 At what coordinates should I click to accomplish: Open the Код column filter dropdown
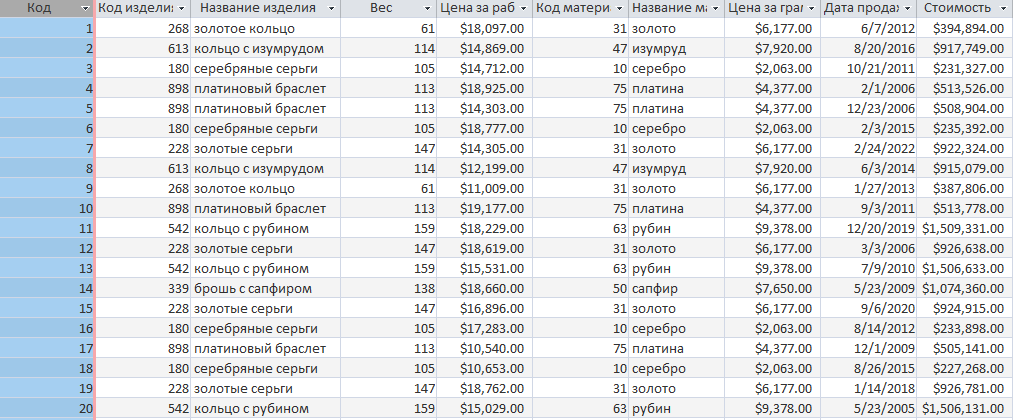(86, 8)
